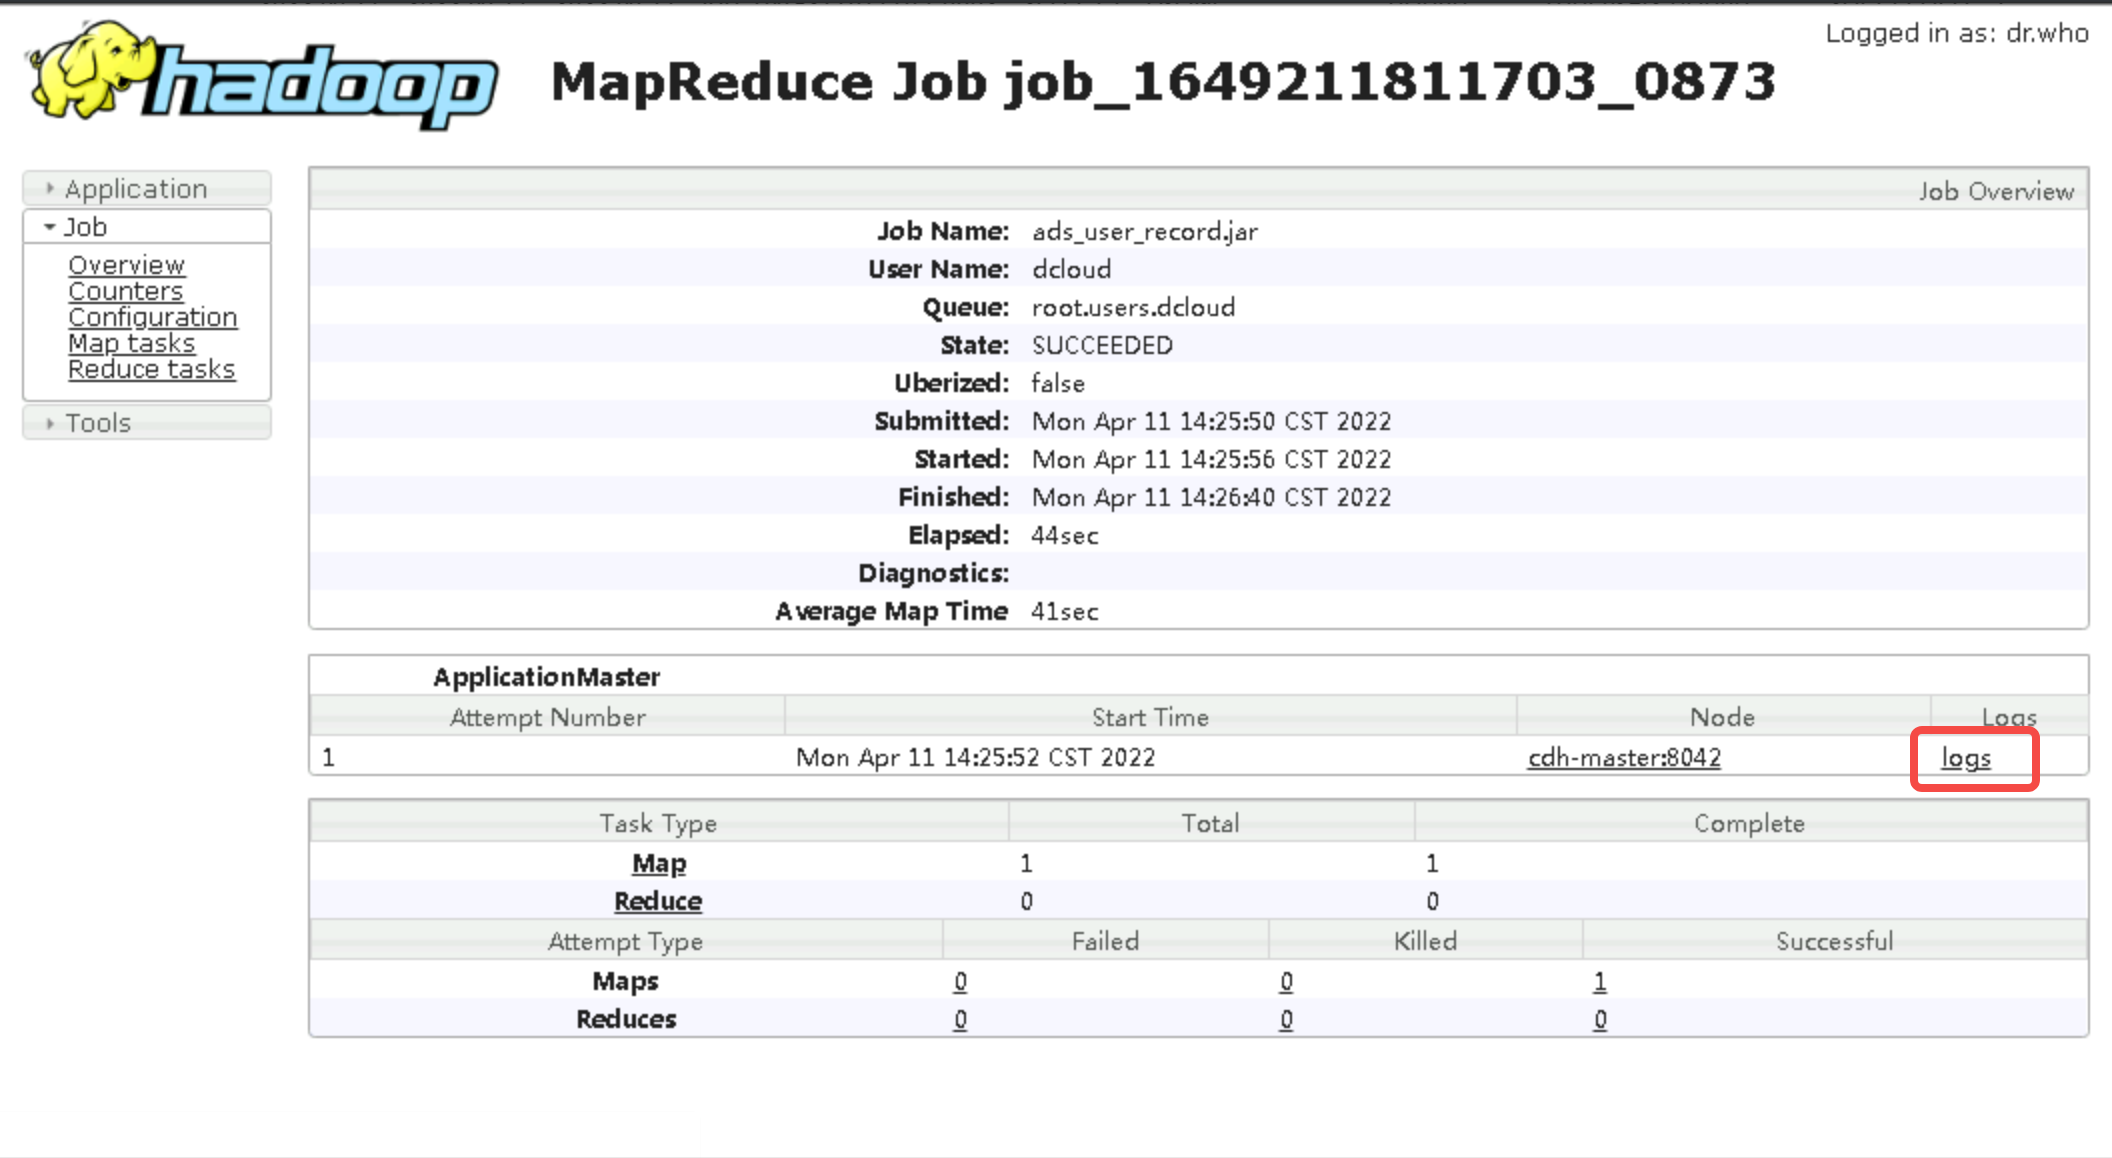Expand the Application sidebar section

[x=146, y=188]
